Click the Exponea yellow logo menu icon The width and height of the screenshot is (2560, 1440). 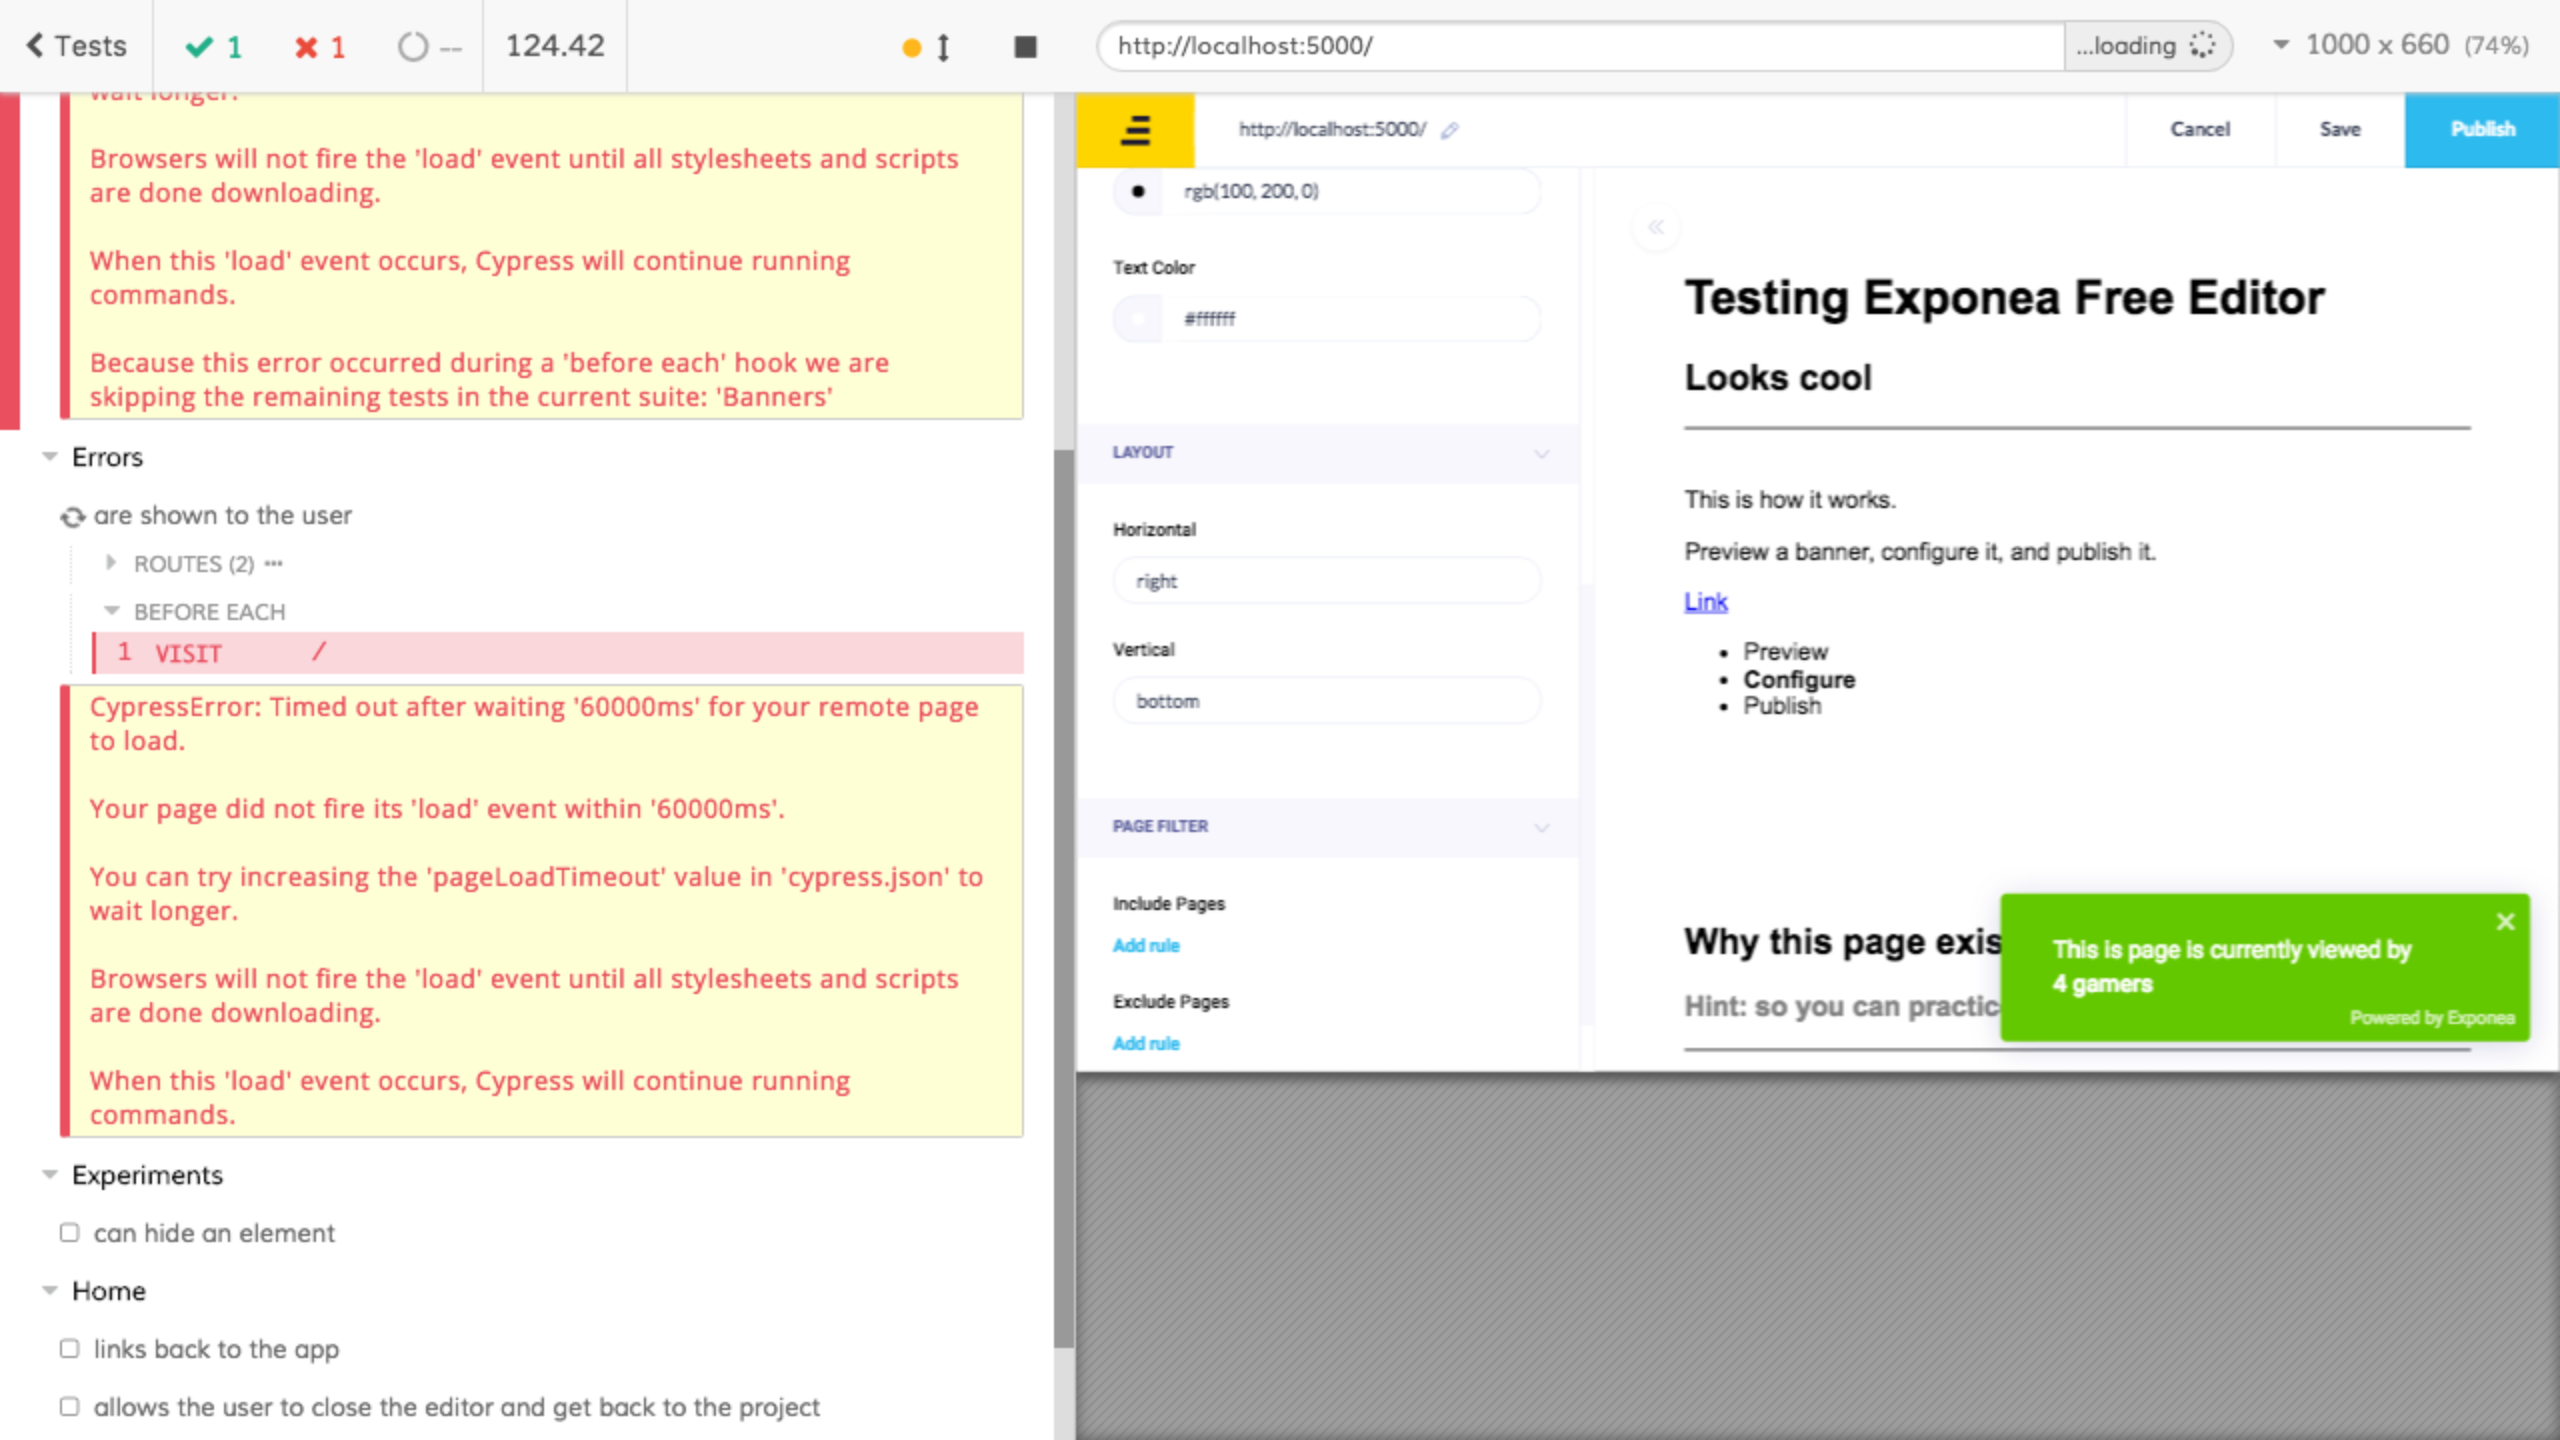point(1135,130)
